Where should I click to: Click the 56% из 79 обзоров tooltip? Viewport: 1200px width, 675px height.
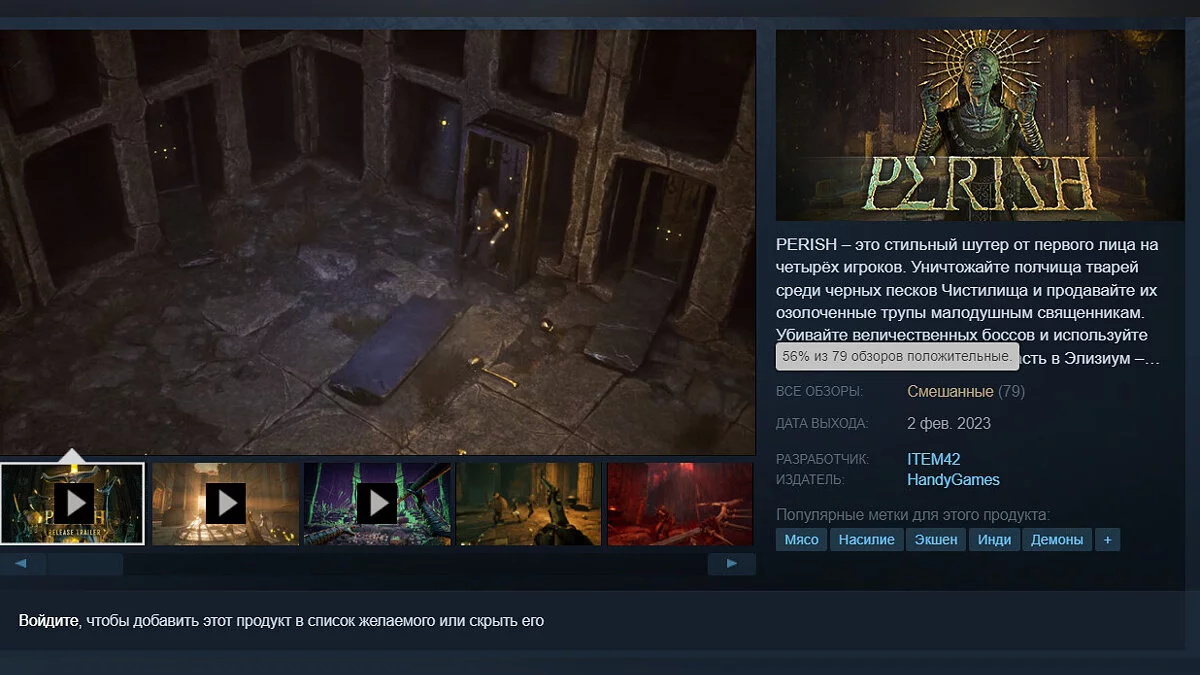(897, 356)
